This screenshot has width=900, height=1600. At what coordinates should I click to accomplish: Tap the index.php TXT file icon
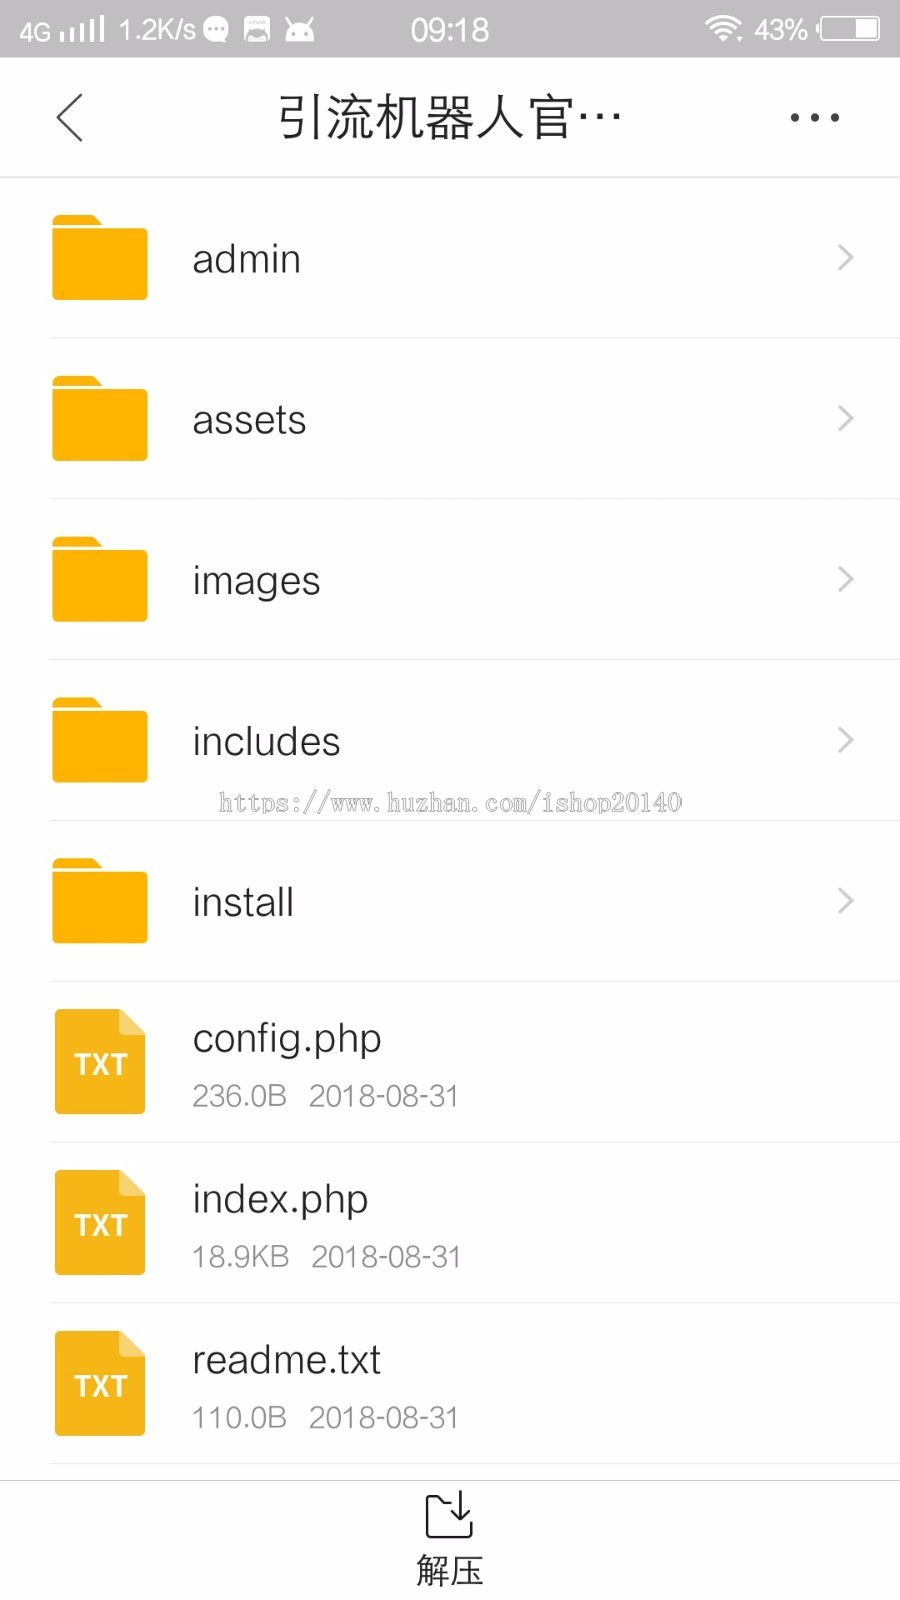(100, 1223)
